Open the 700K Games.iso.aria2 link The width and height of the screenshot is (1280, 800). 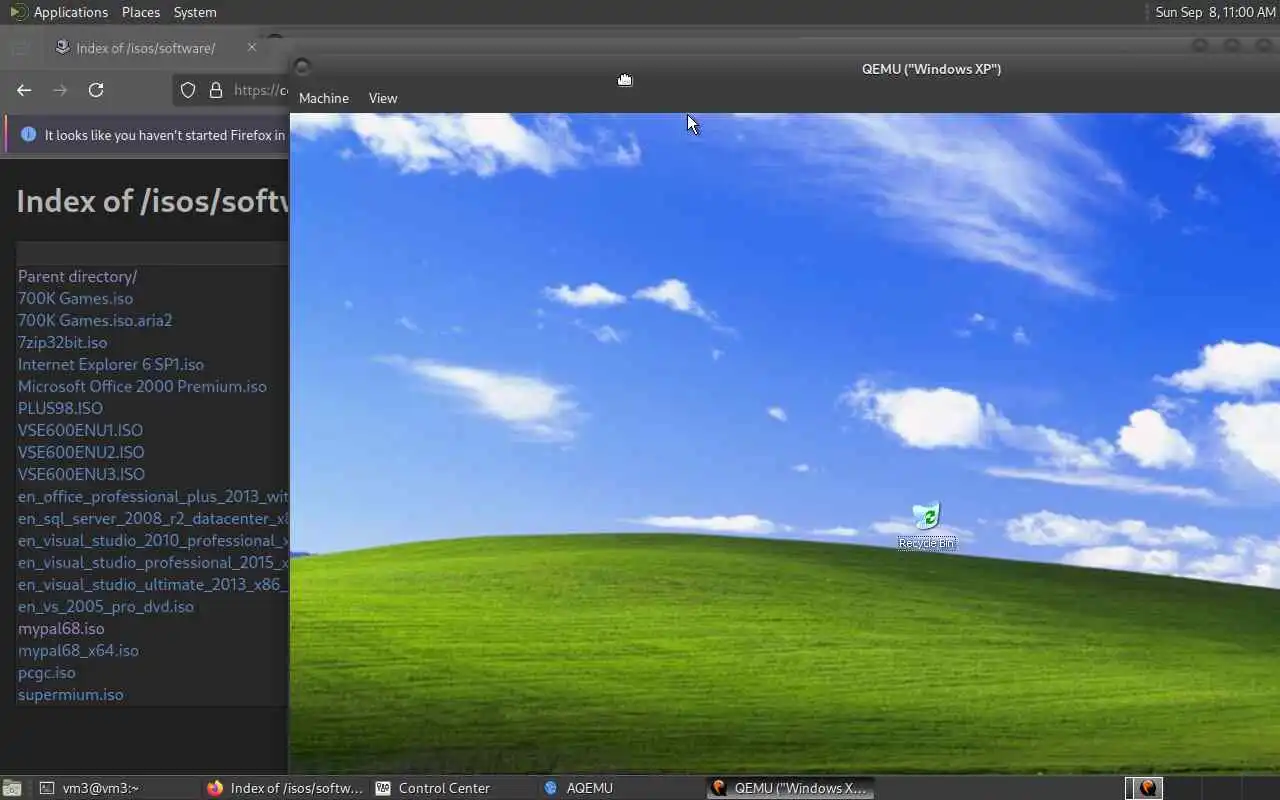95,320
